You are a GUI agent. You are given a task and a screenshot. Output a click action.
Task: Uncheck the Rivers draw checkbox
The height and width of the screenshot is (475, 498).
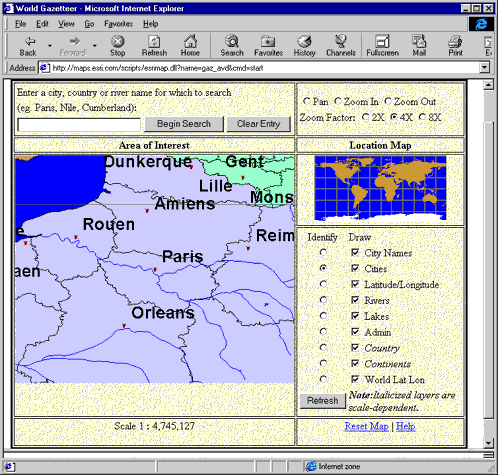pyautogui.click(x=355, y=300)
